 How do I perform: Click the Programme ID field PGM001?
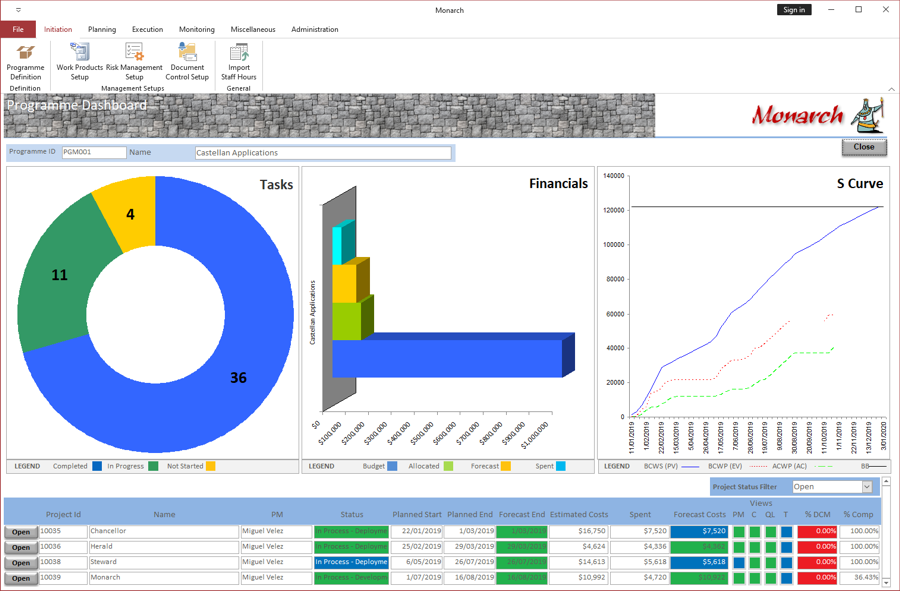pos(94,152)
